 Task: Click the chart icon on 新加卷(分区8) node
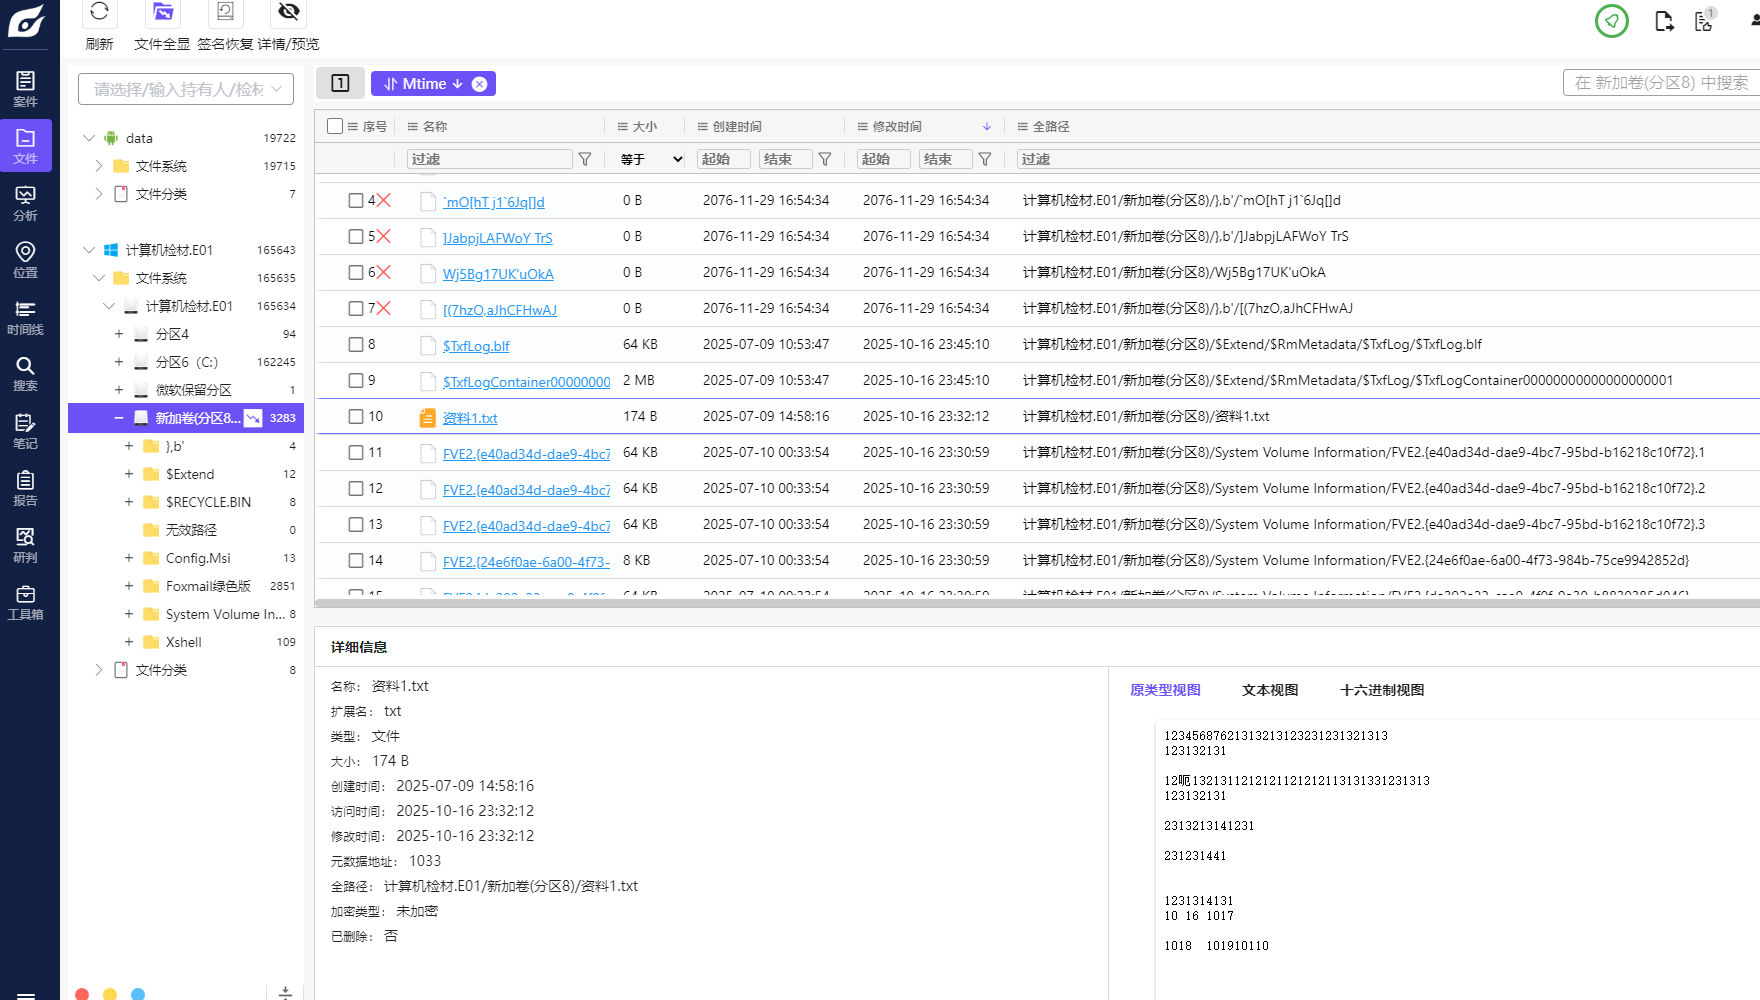coord(253,418)
